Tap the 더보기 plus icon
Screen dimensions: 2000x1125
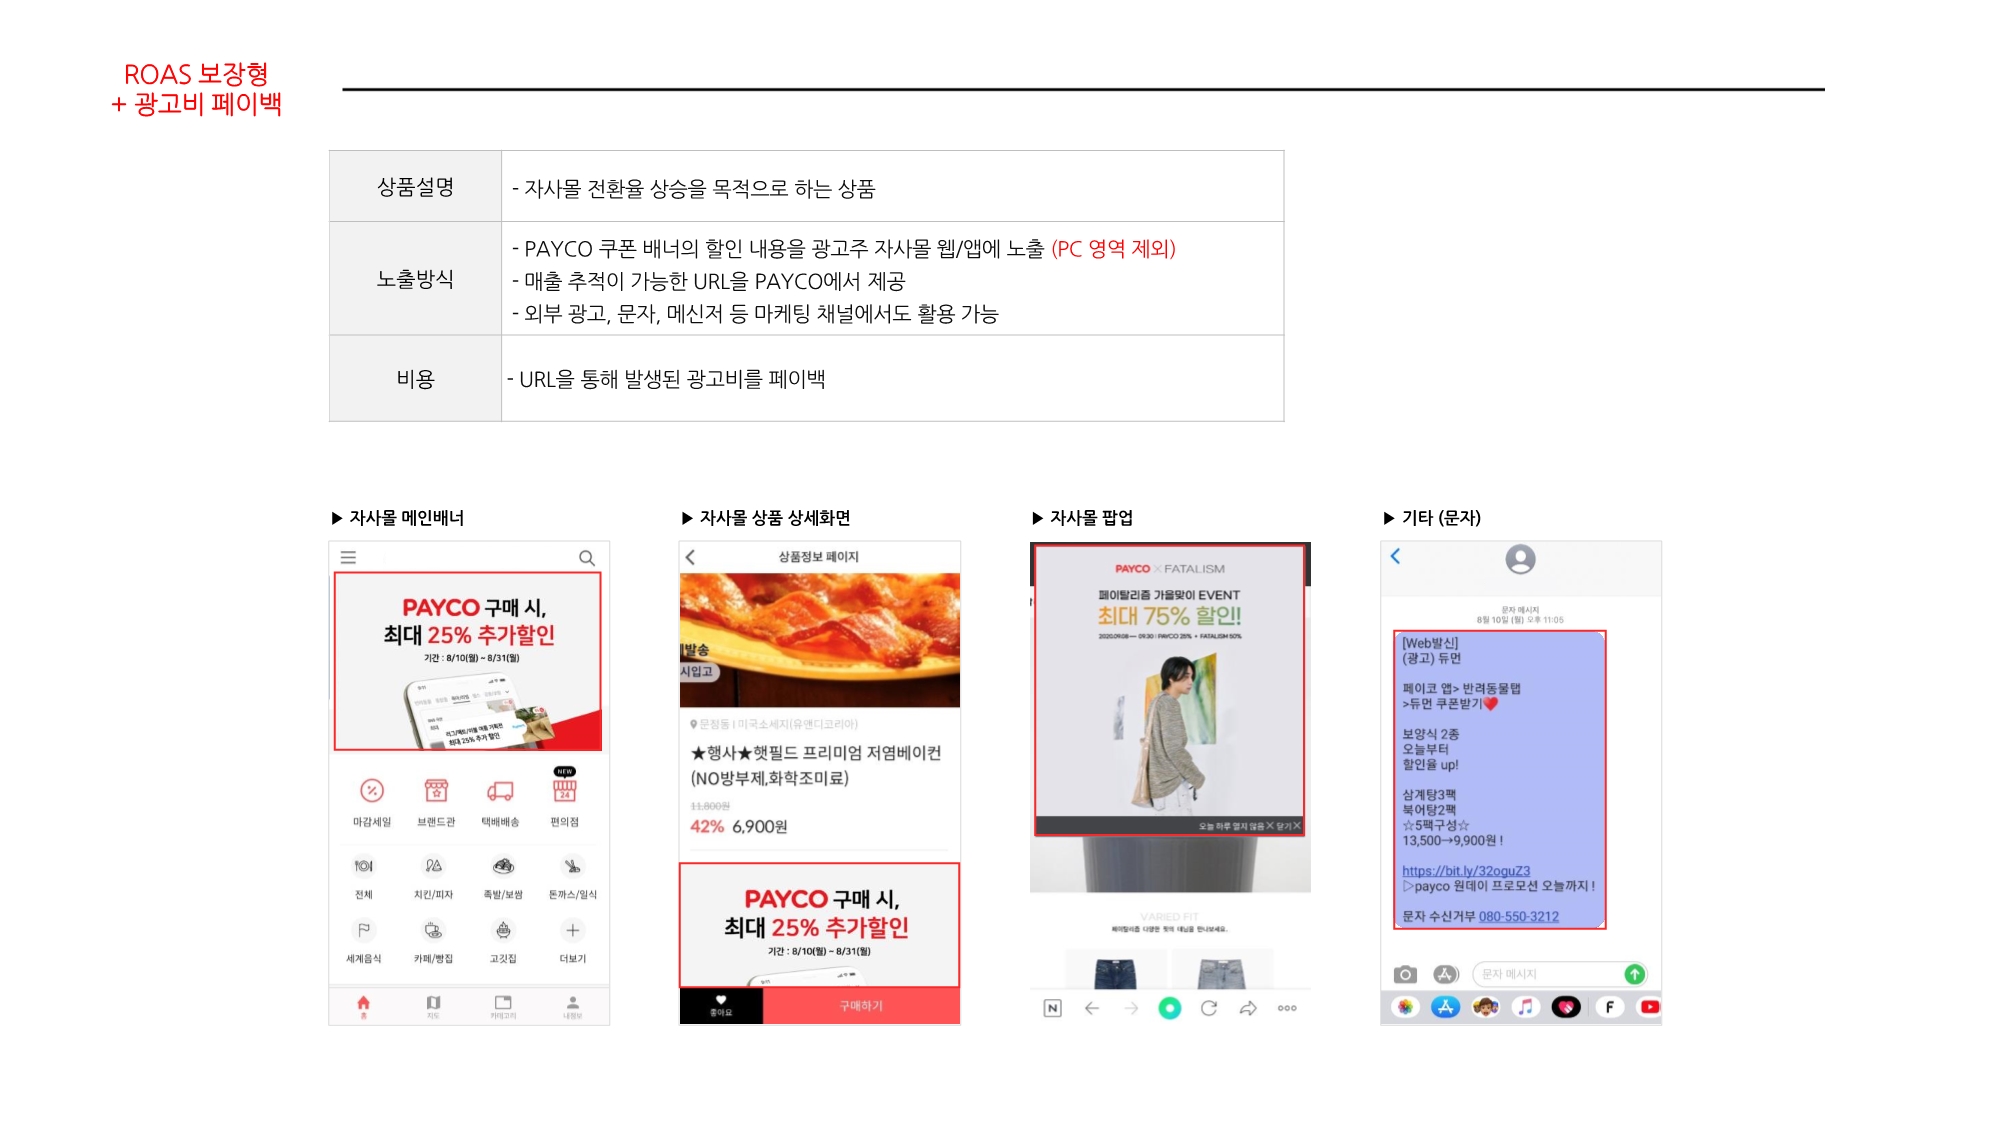click(x=572, y=931)
